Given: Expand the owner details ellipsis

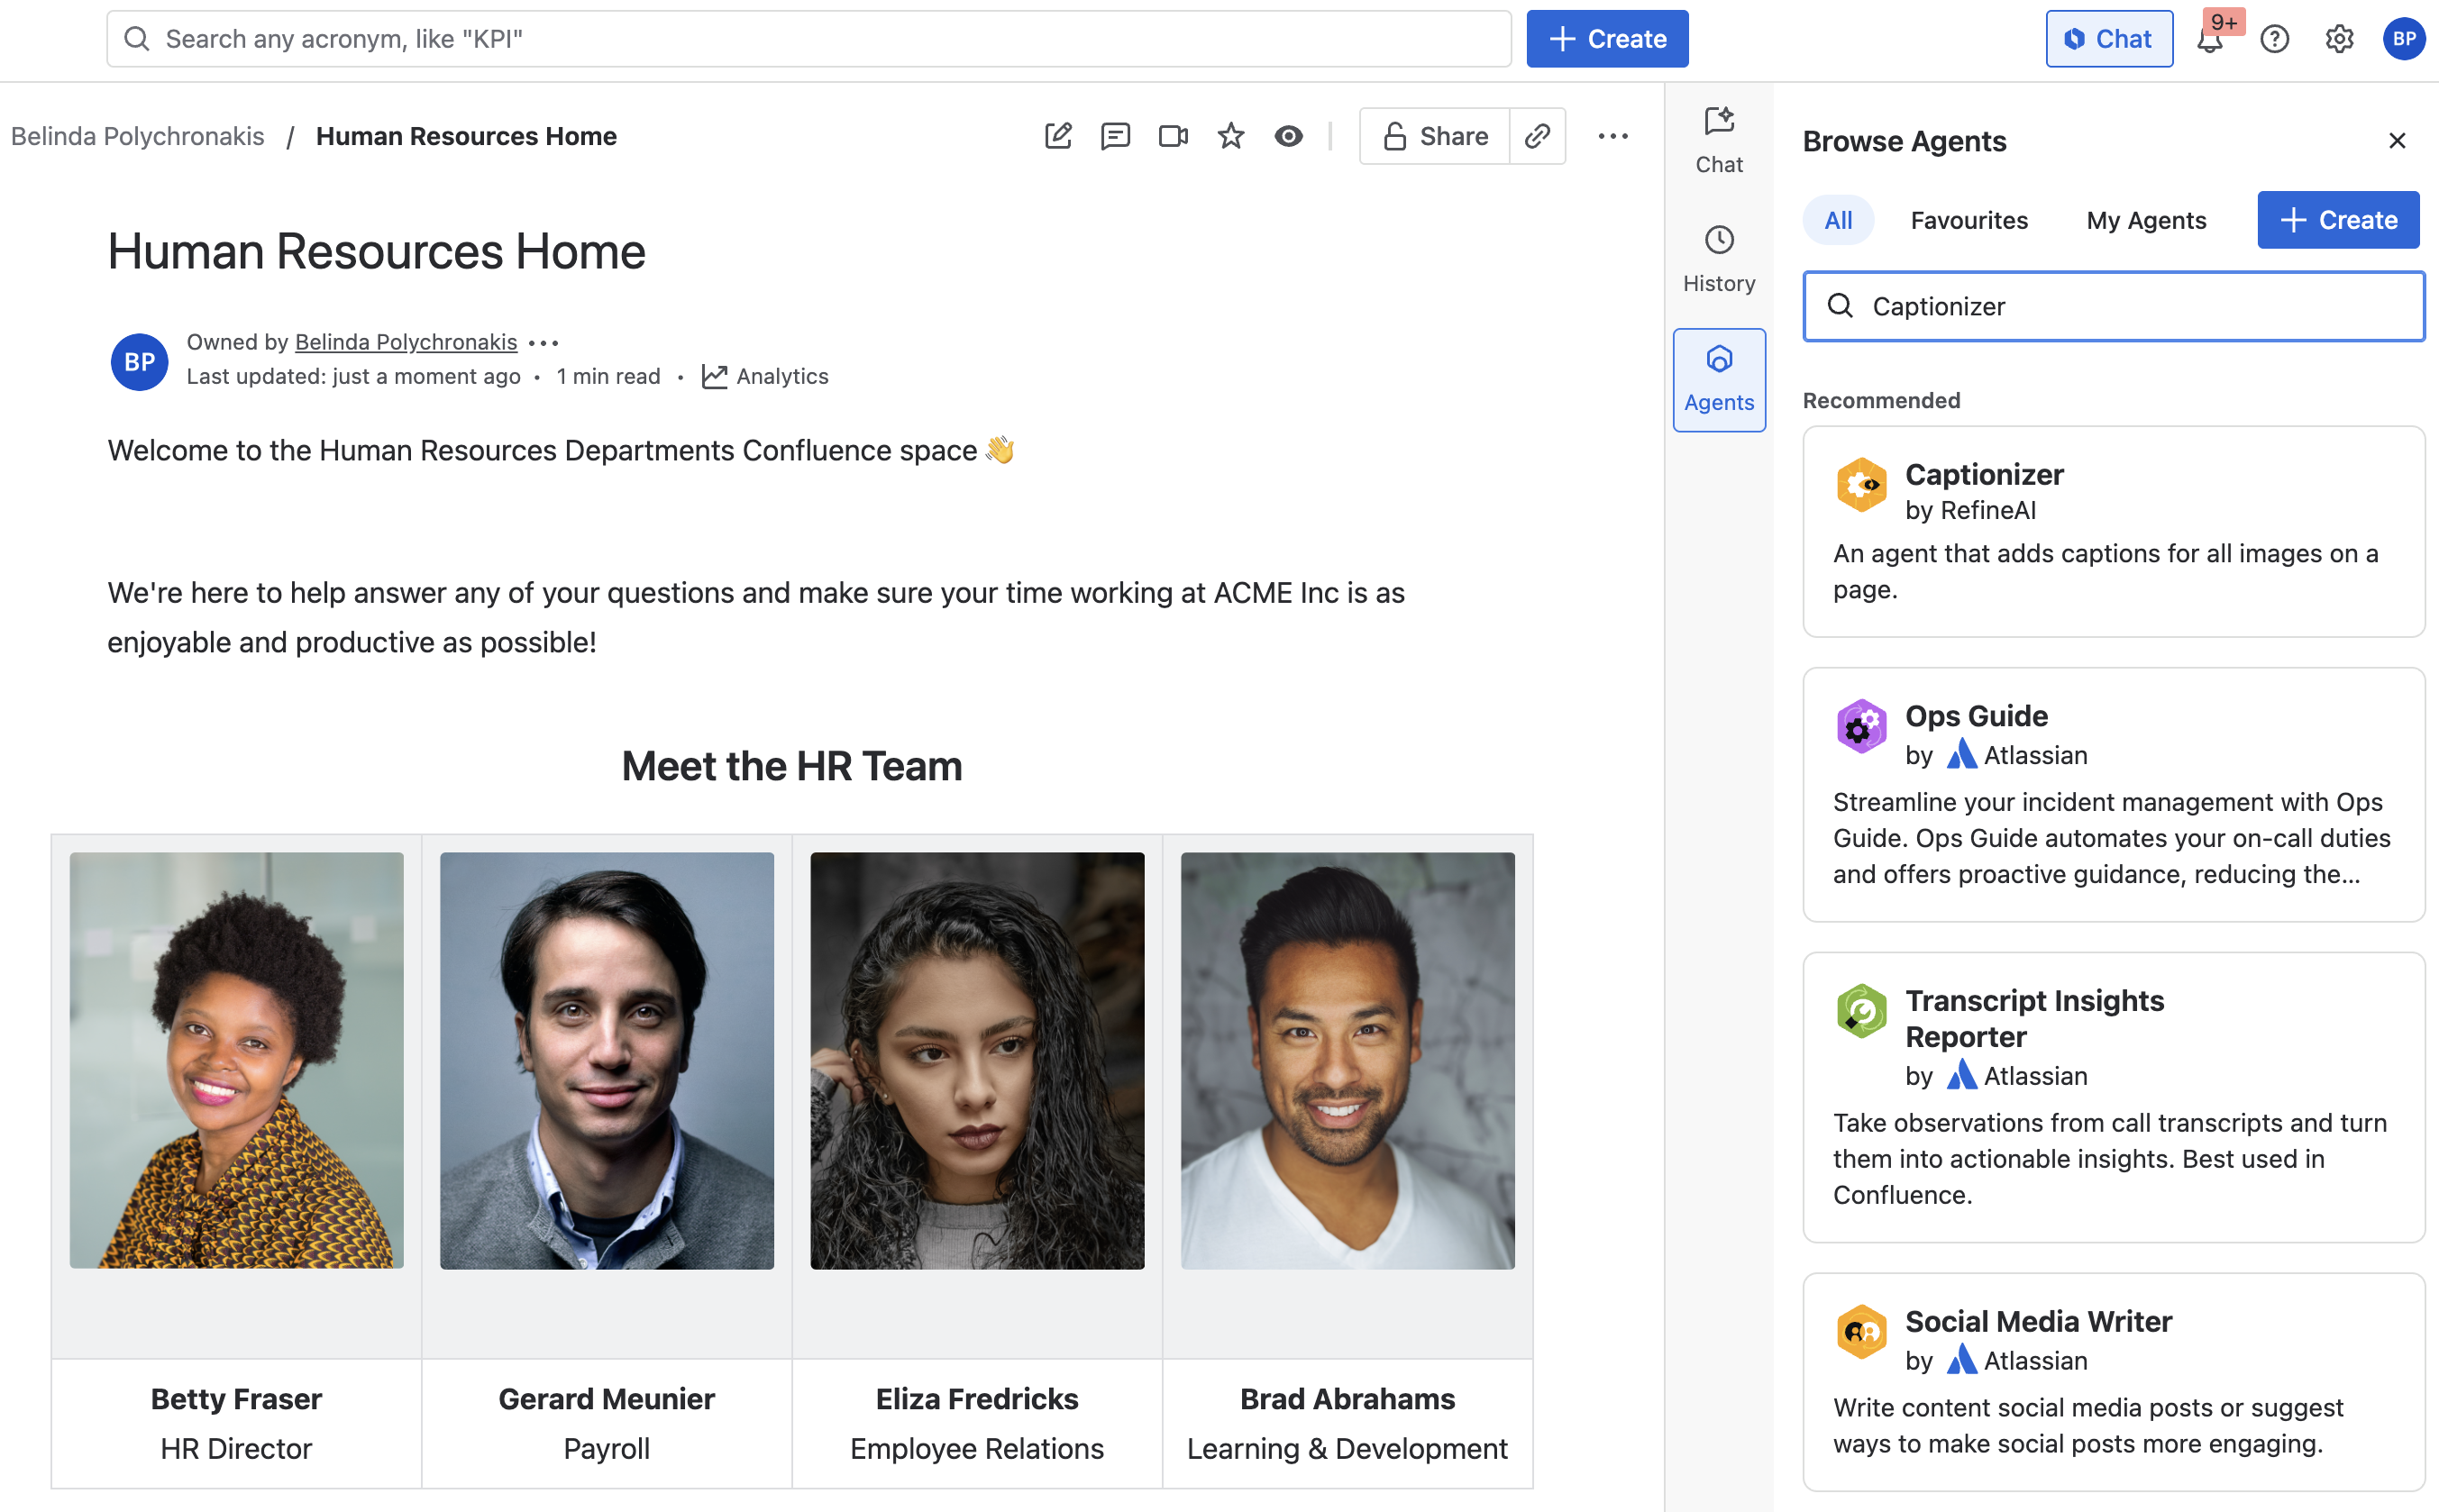Looking at the screenshot, I should click(x=543, y=343).
